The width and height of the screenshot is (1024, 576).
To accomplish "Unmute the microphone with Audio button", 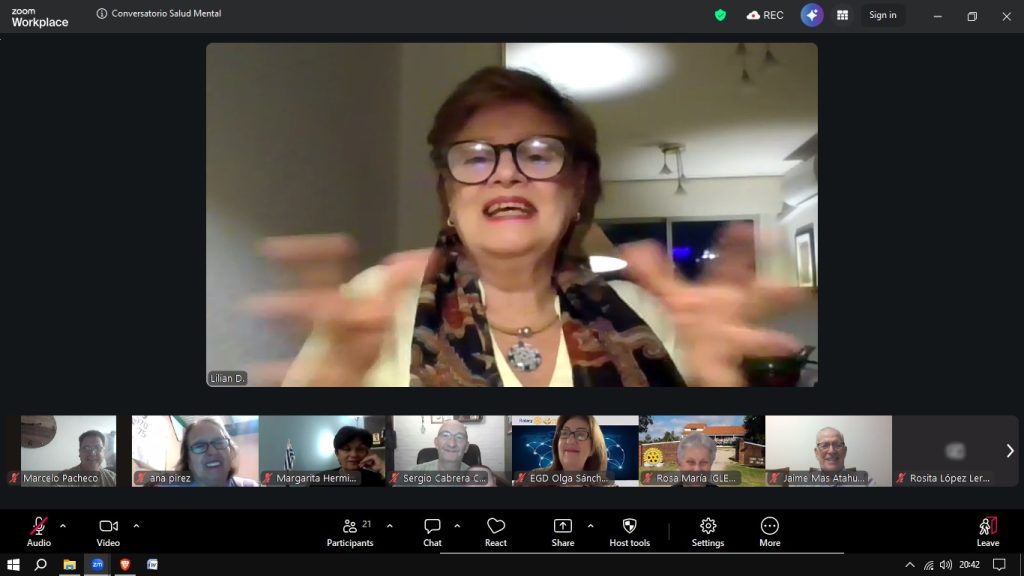I will pyautogui.click(x=39, y=531).
